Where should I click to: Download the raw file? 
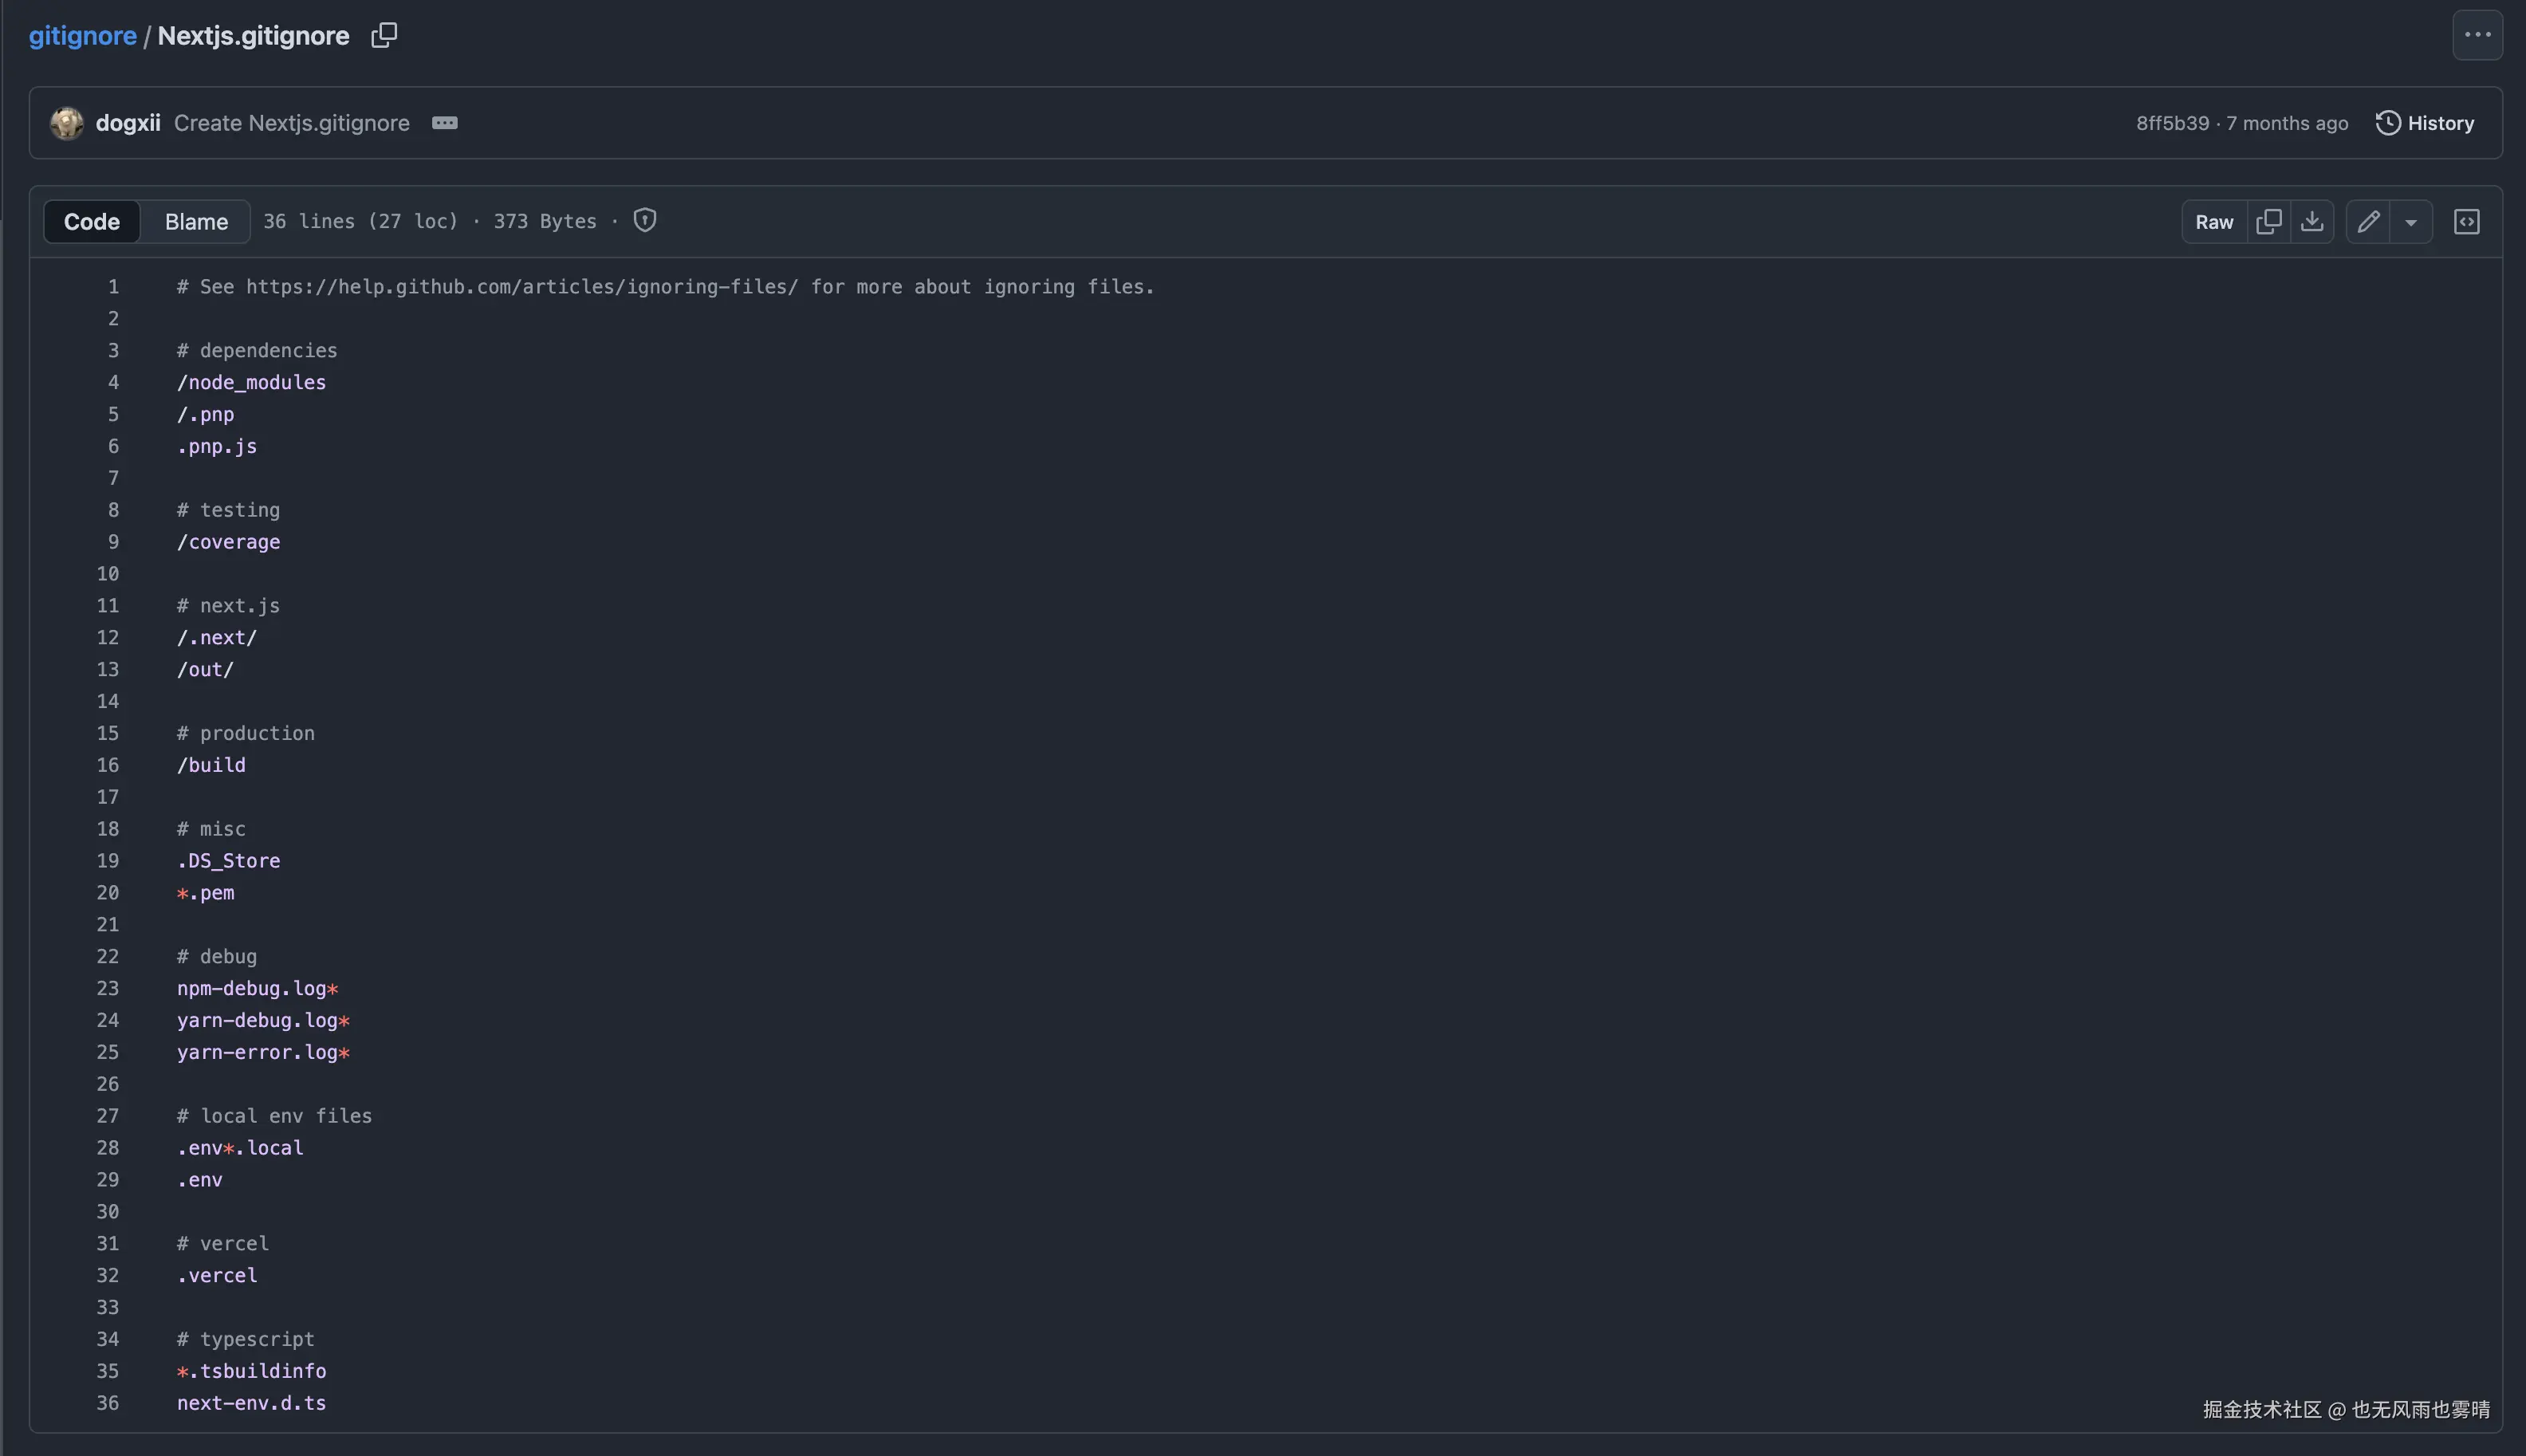[x=2312, y=222]
